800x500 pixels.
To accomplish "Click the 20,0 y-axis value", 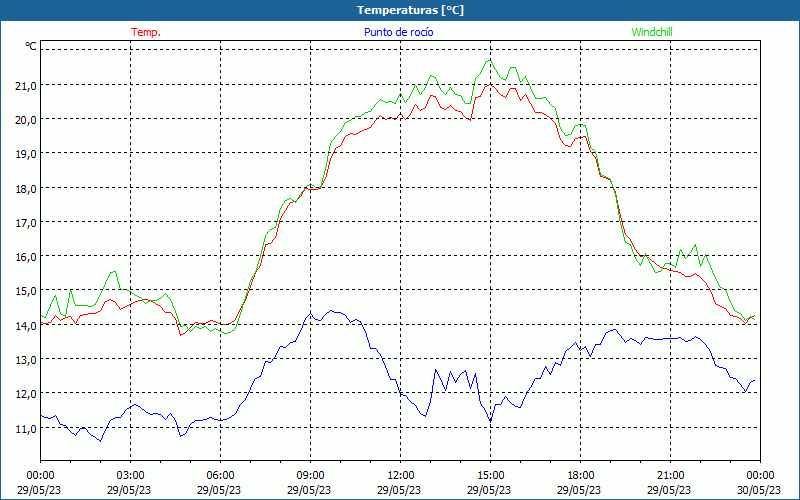I will pos(26,120).
